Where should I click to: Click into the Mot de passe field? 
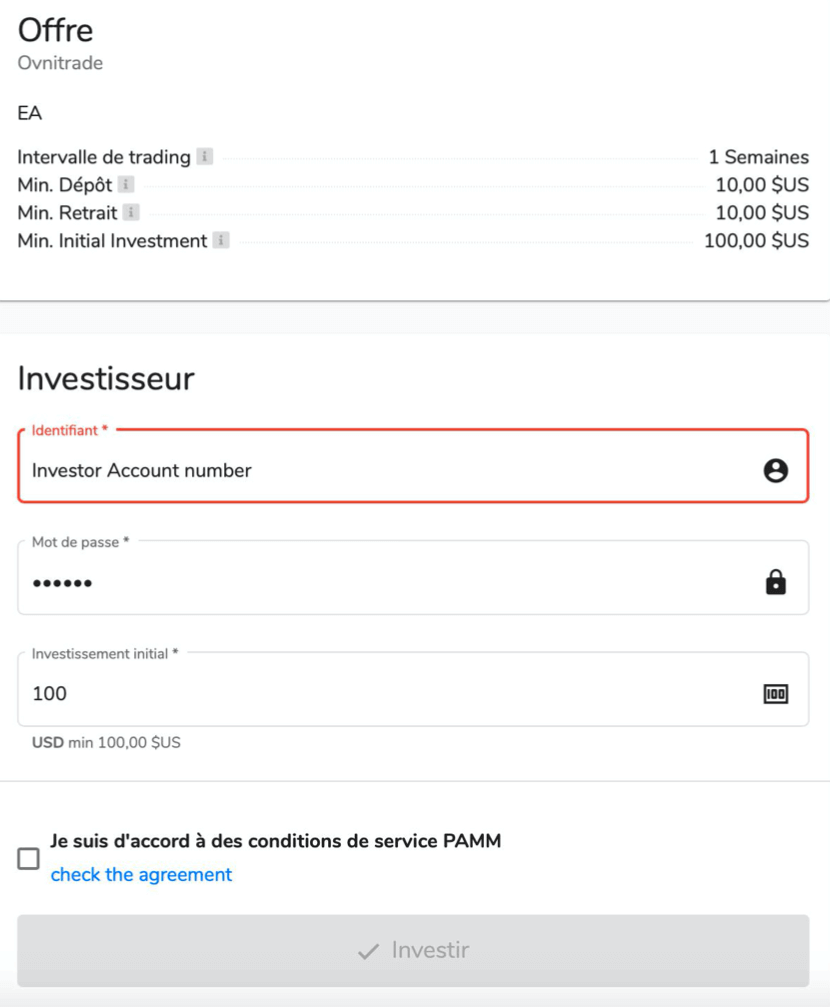380,583
